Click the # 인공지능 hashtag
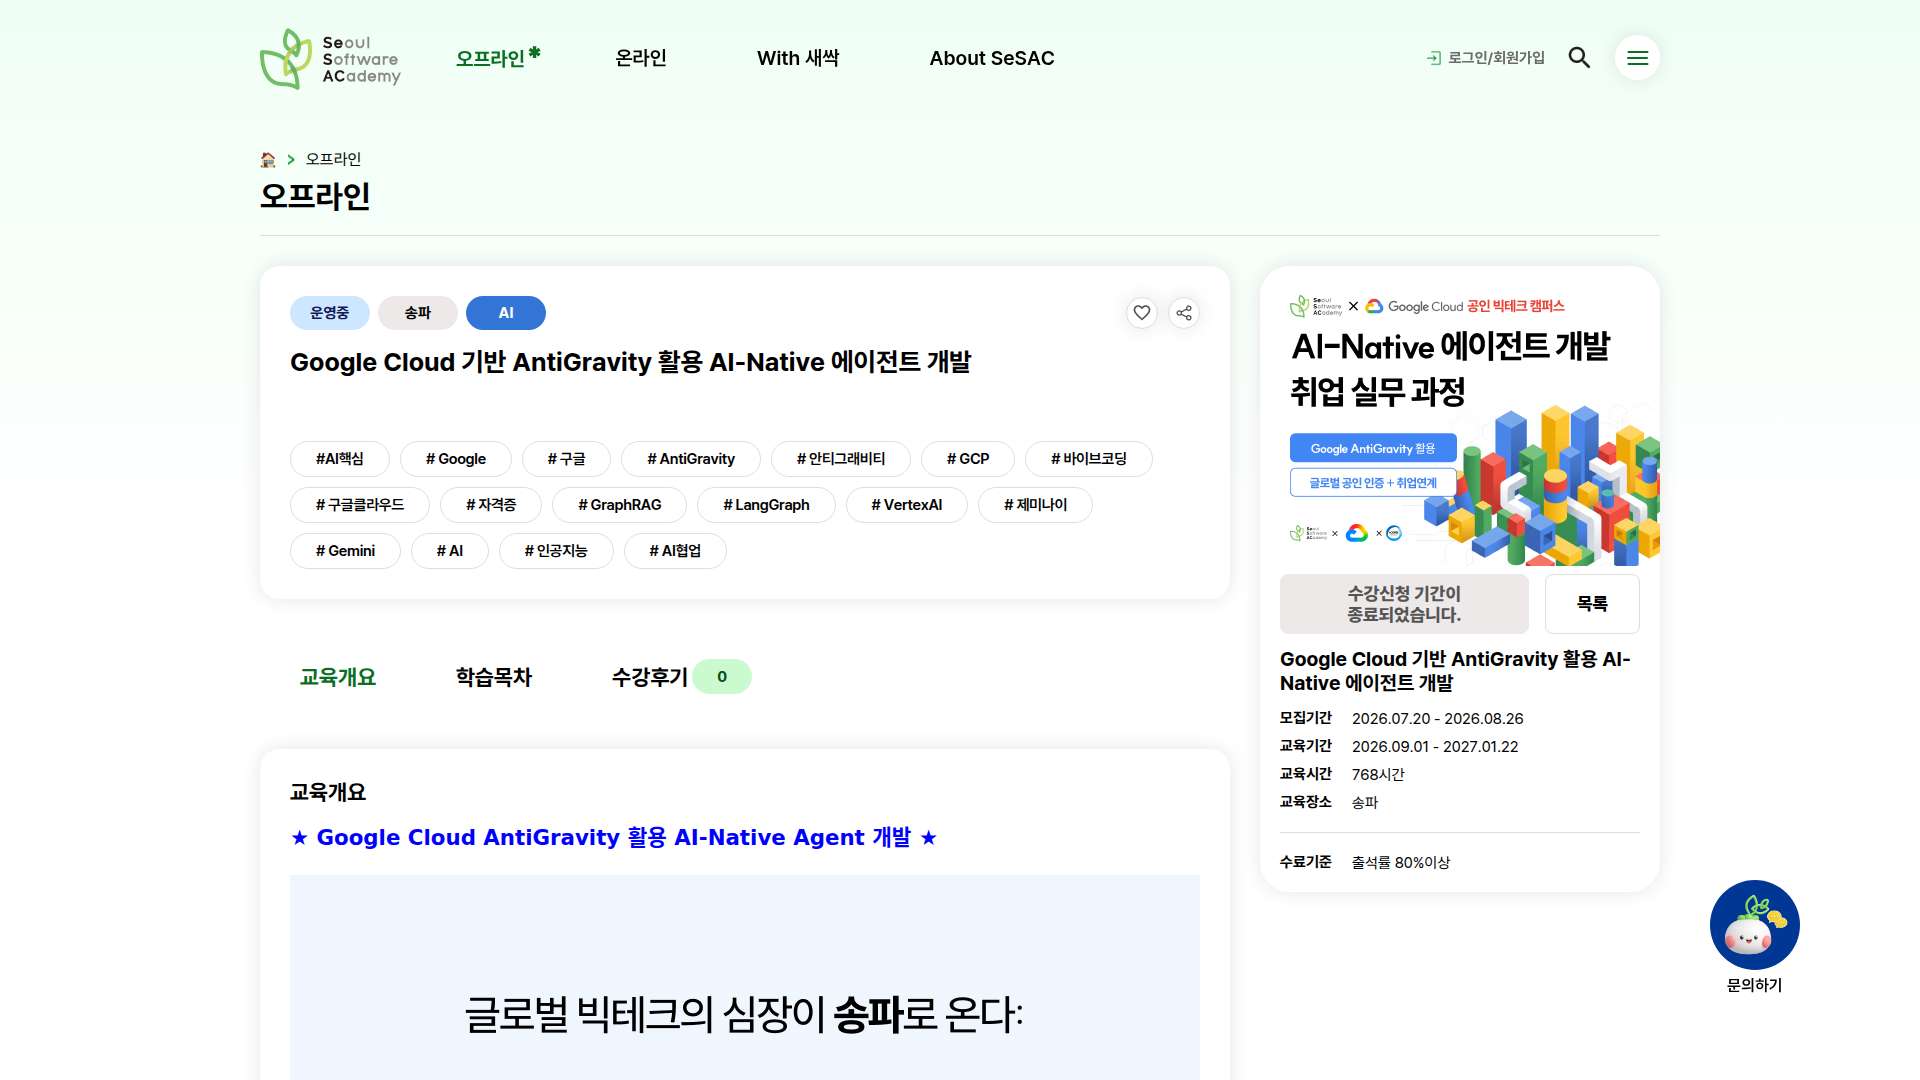 (556, 551)
